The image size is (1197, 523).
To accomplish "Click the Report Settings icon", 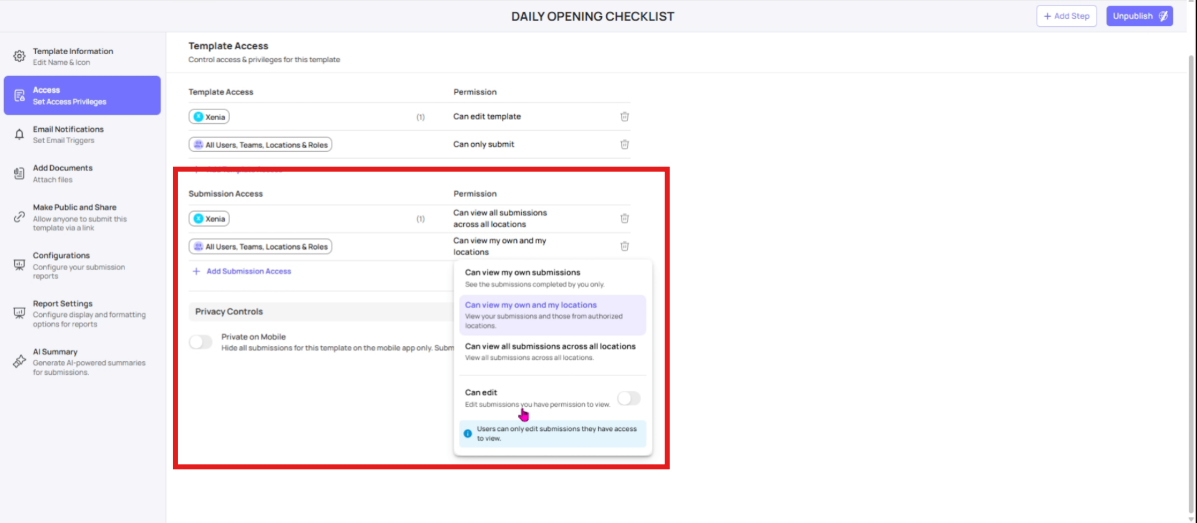I will [x=19, y=313].
